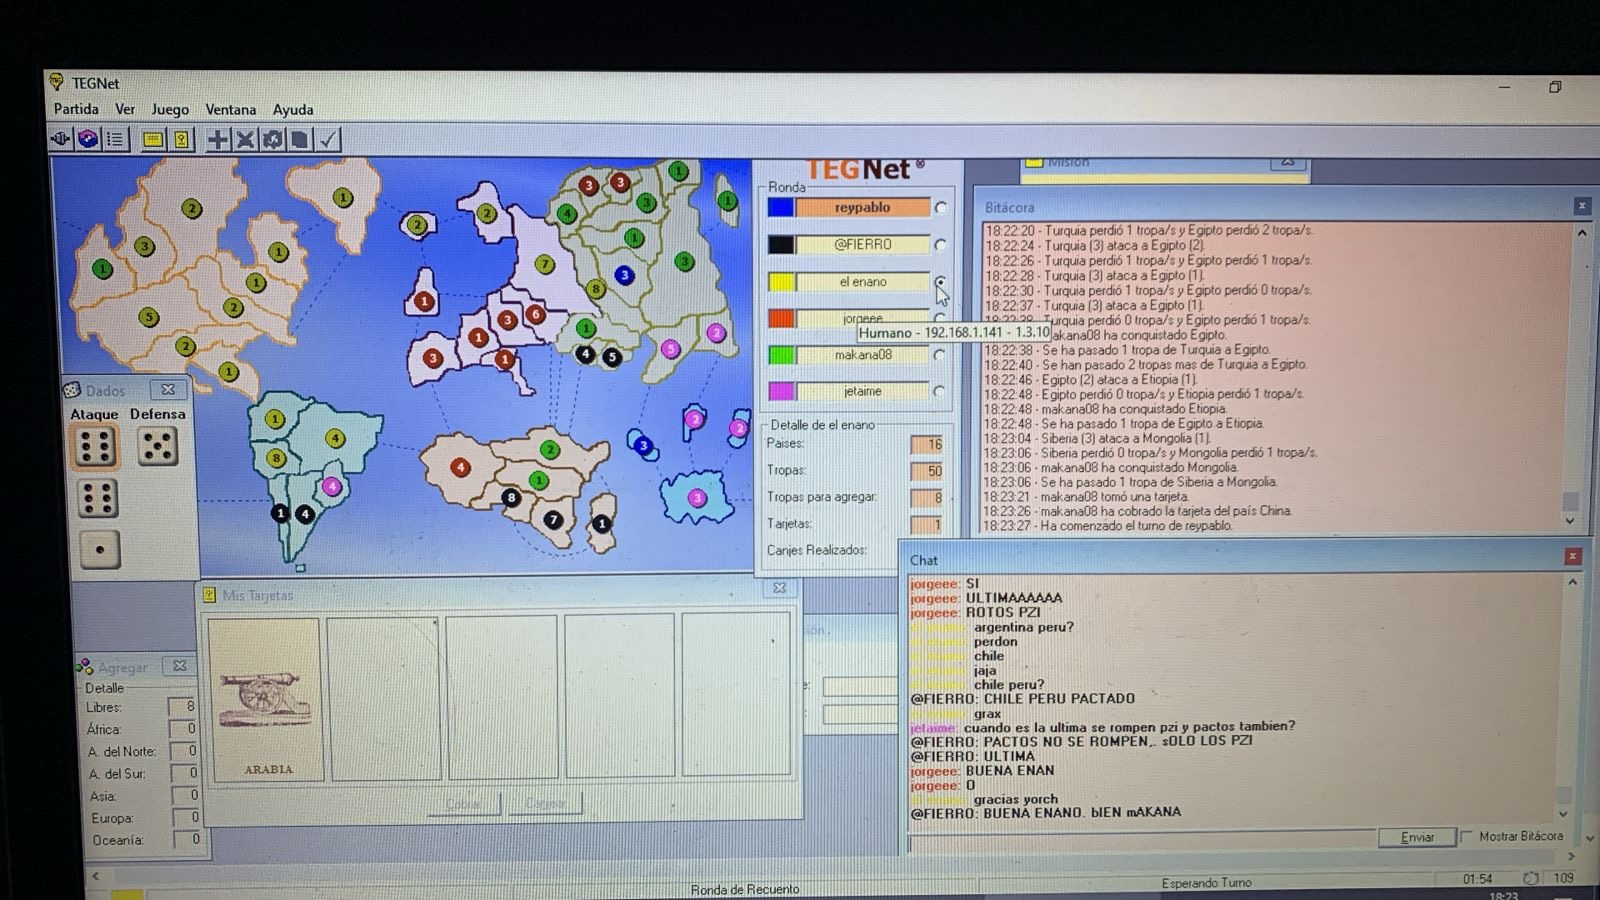Click the Chat scrollbar down arrow
The image size is (1600, 900).
[x=1565, y=813]
